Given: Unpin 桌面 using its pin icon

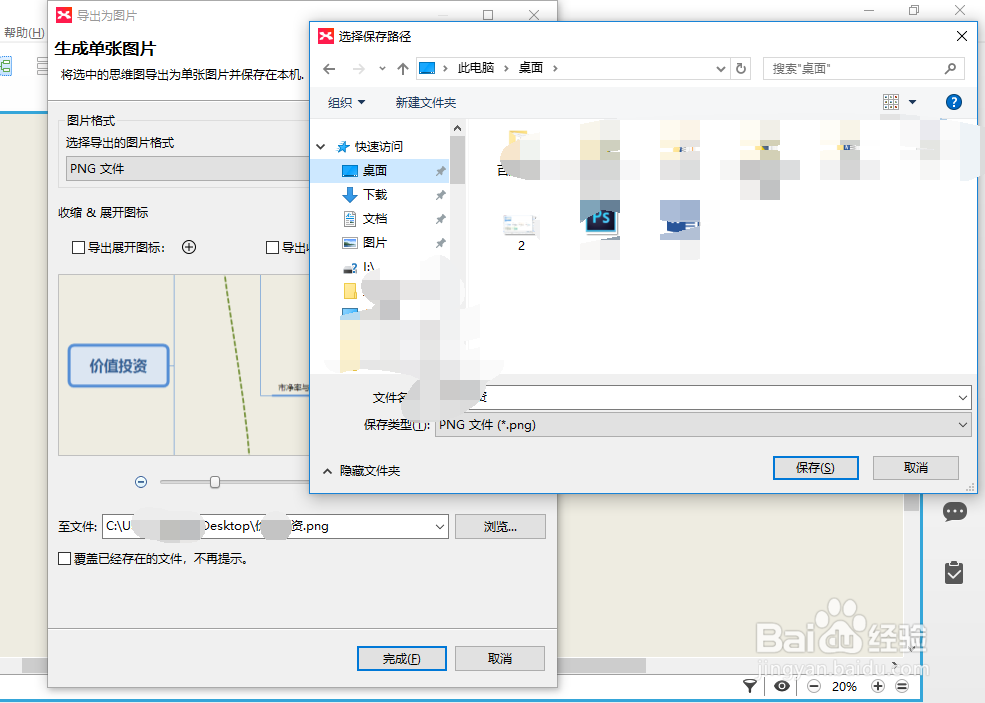Looking at the screenshot, I should (440, 171).
